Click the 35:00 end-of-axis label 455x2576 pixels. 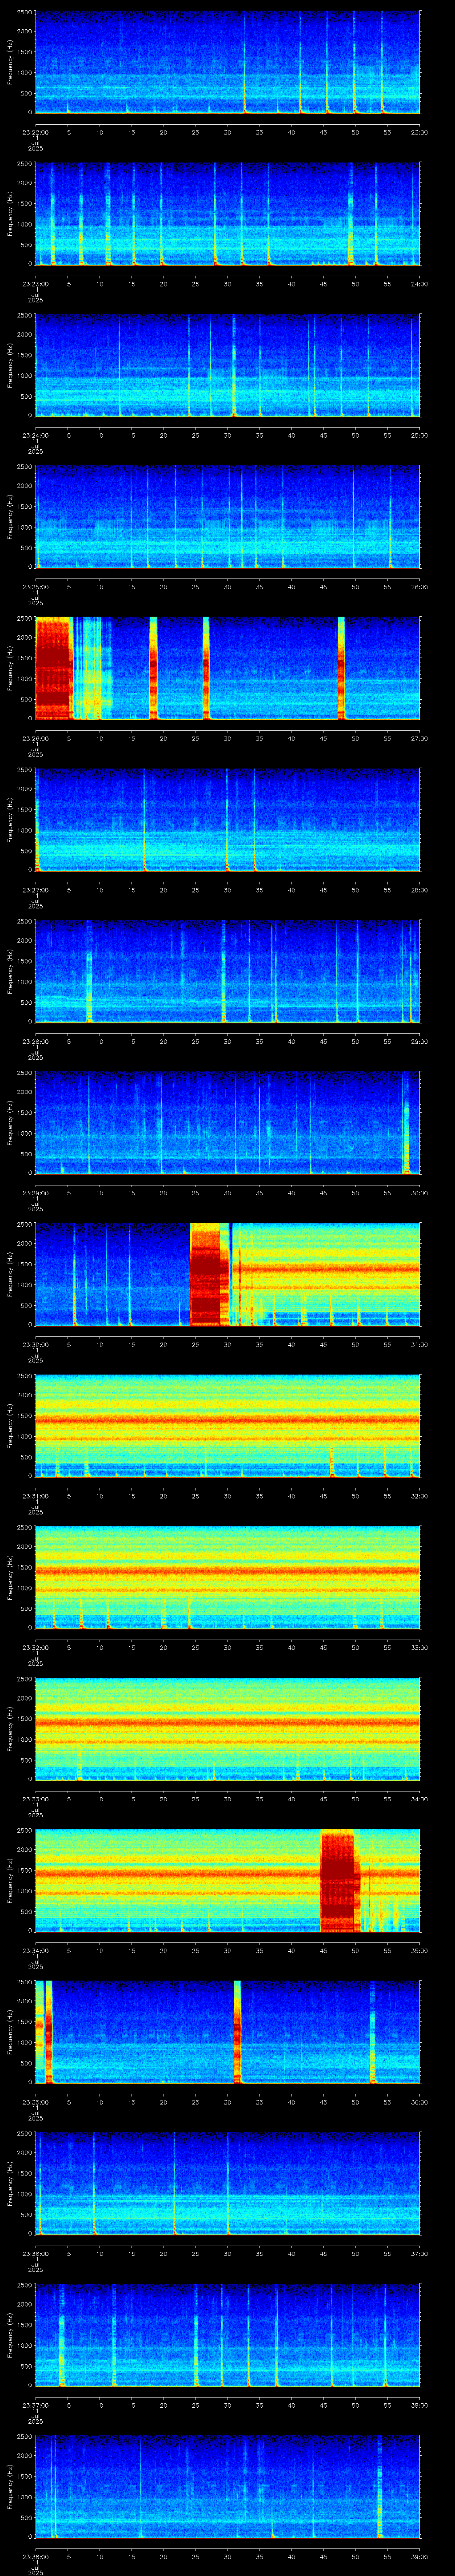tap(419, 1950)
